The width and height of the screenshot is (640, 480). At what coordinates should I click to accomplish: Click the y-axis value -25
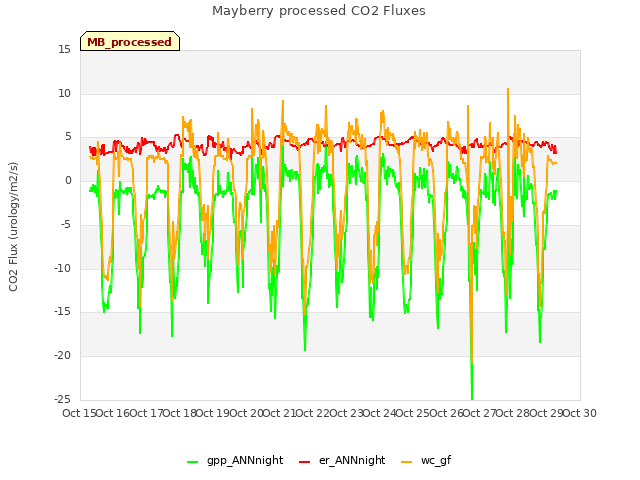click(x=62, y=399)
